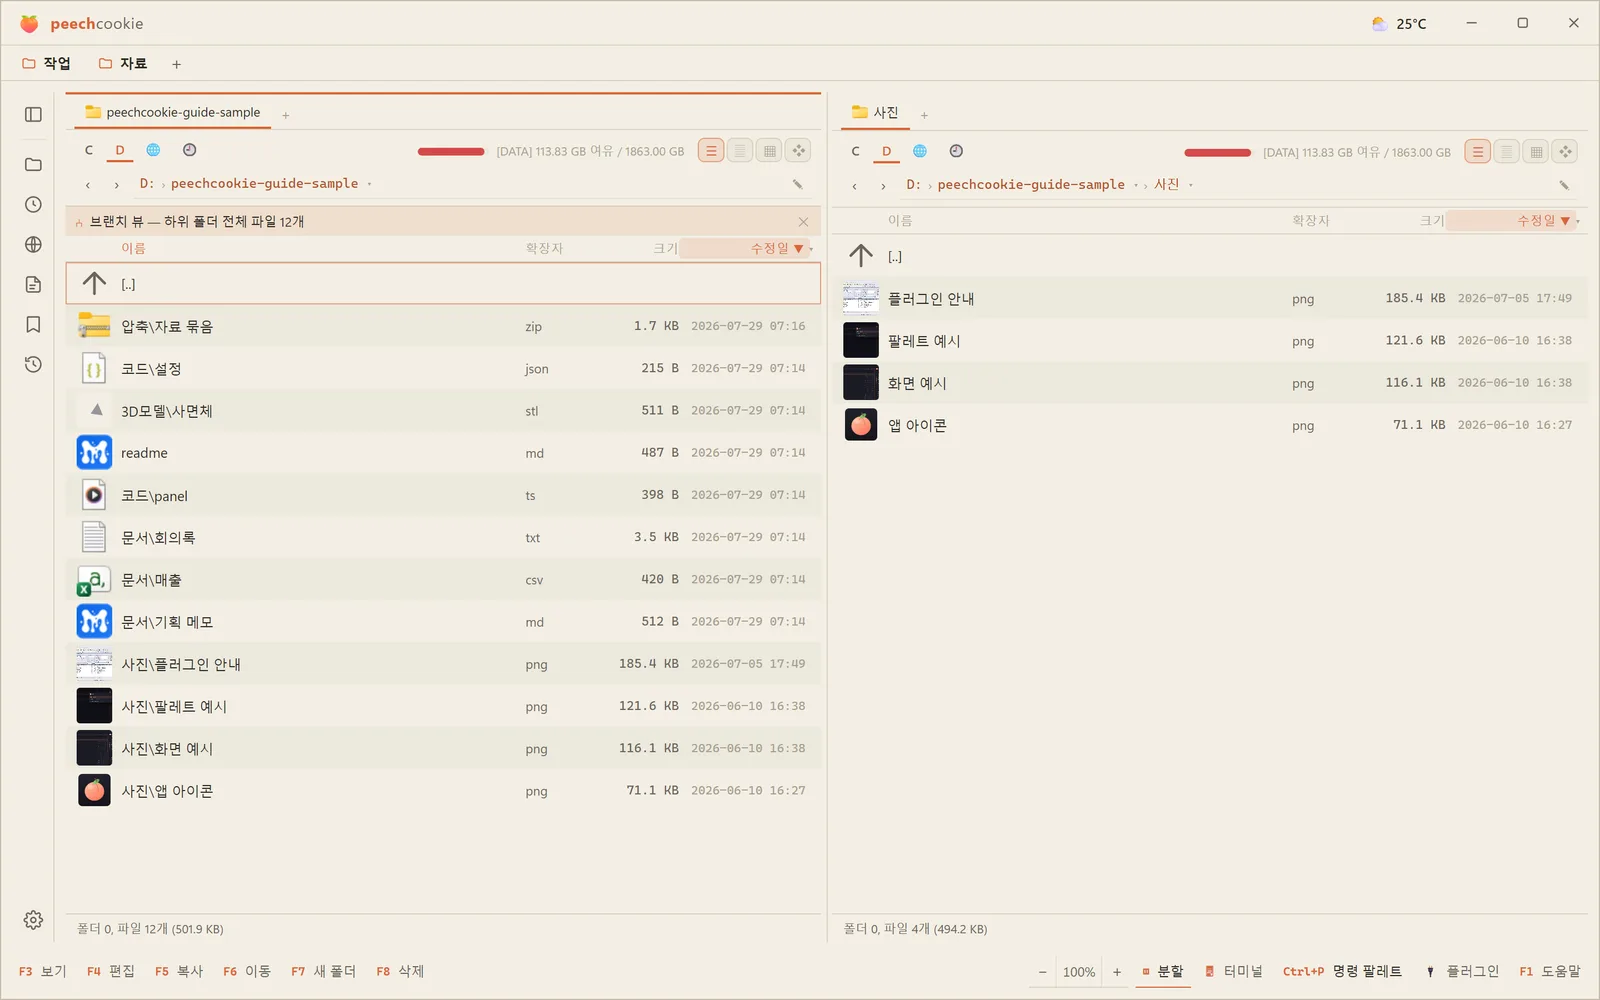Toggle the branch view button in right pane
This screenshot has height=1000, width=1600.
(1565, 152)
